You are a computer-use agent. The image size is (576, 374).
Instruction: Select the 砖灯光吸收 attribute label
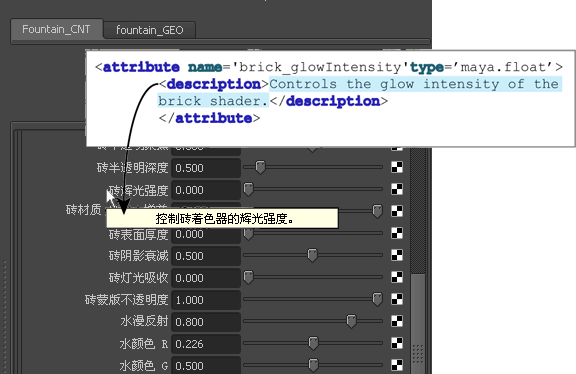click(138, 277)
